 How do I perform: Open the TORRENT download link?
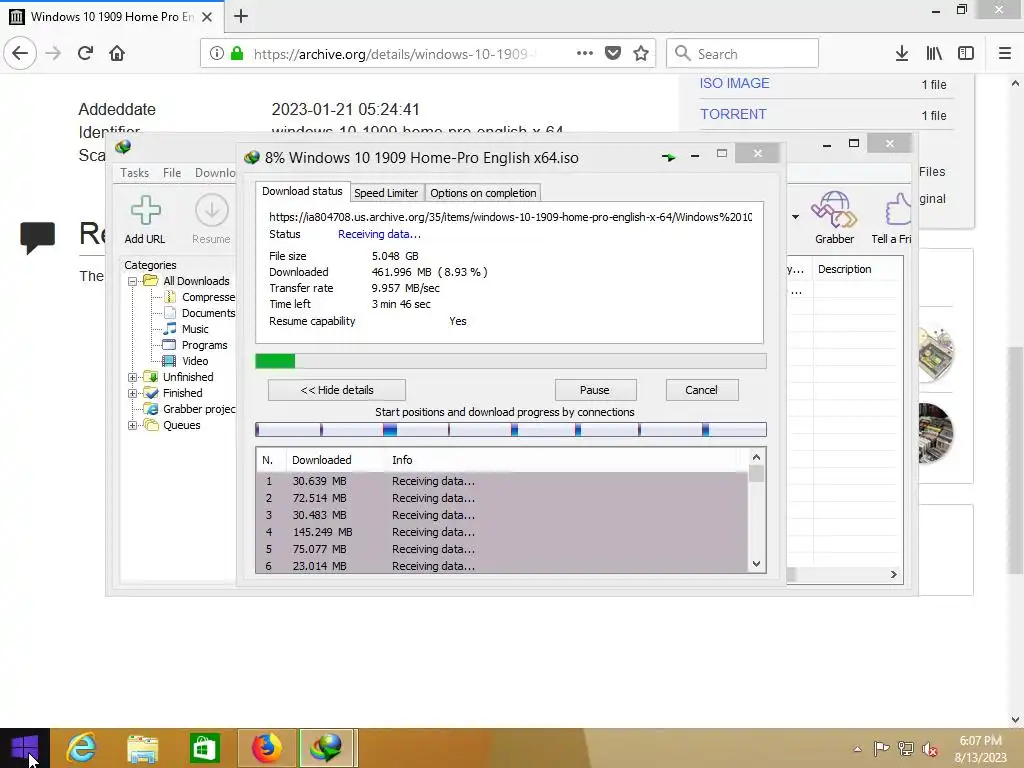point(733,114)
